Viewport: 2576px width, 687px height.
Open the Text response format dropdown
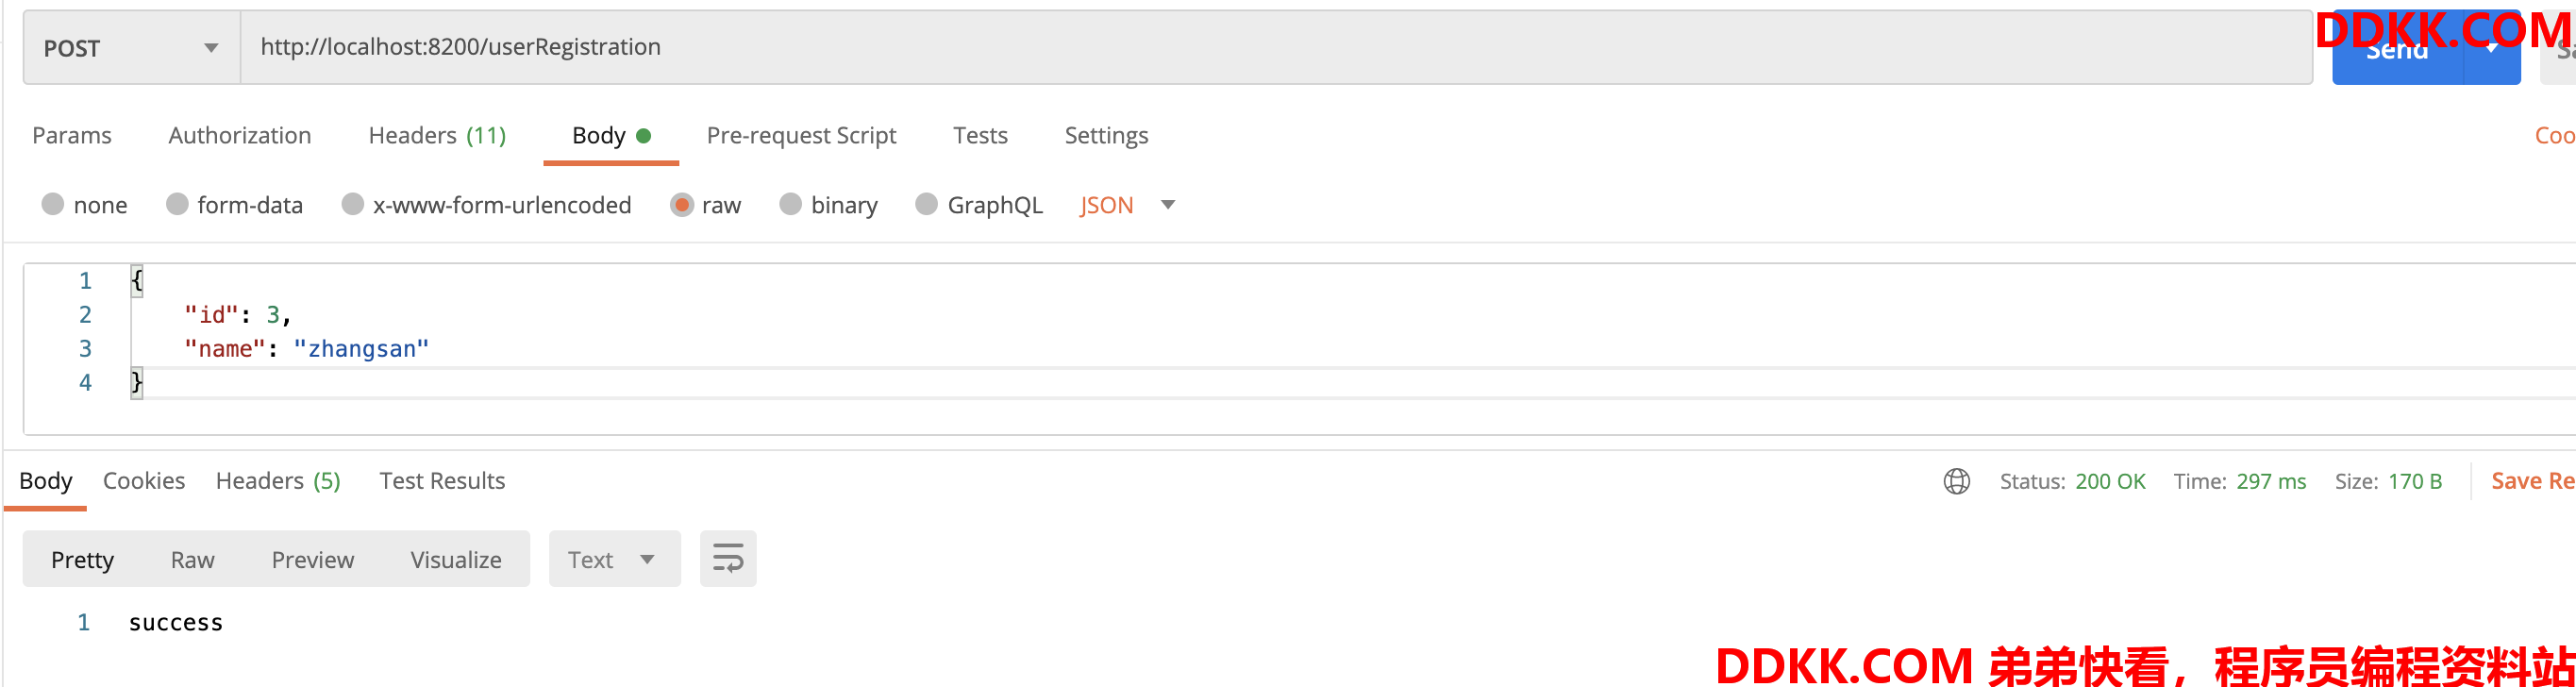click(x=614, y=559)
